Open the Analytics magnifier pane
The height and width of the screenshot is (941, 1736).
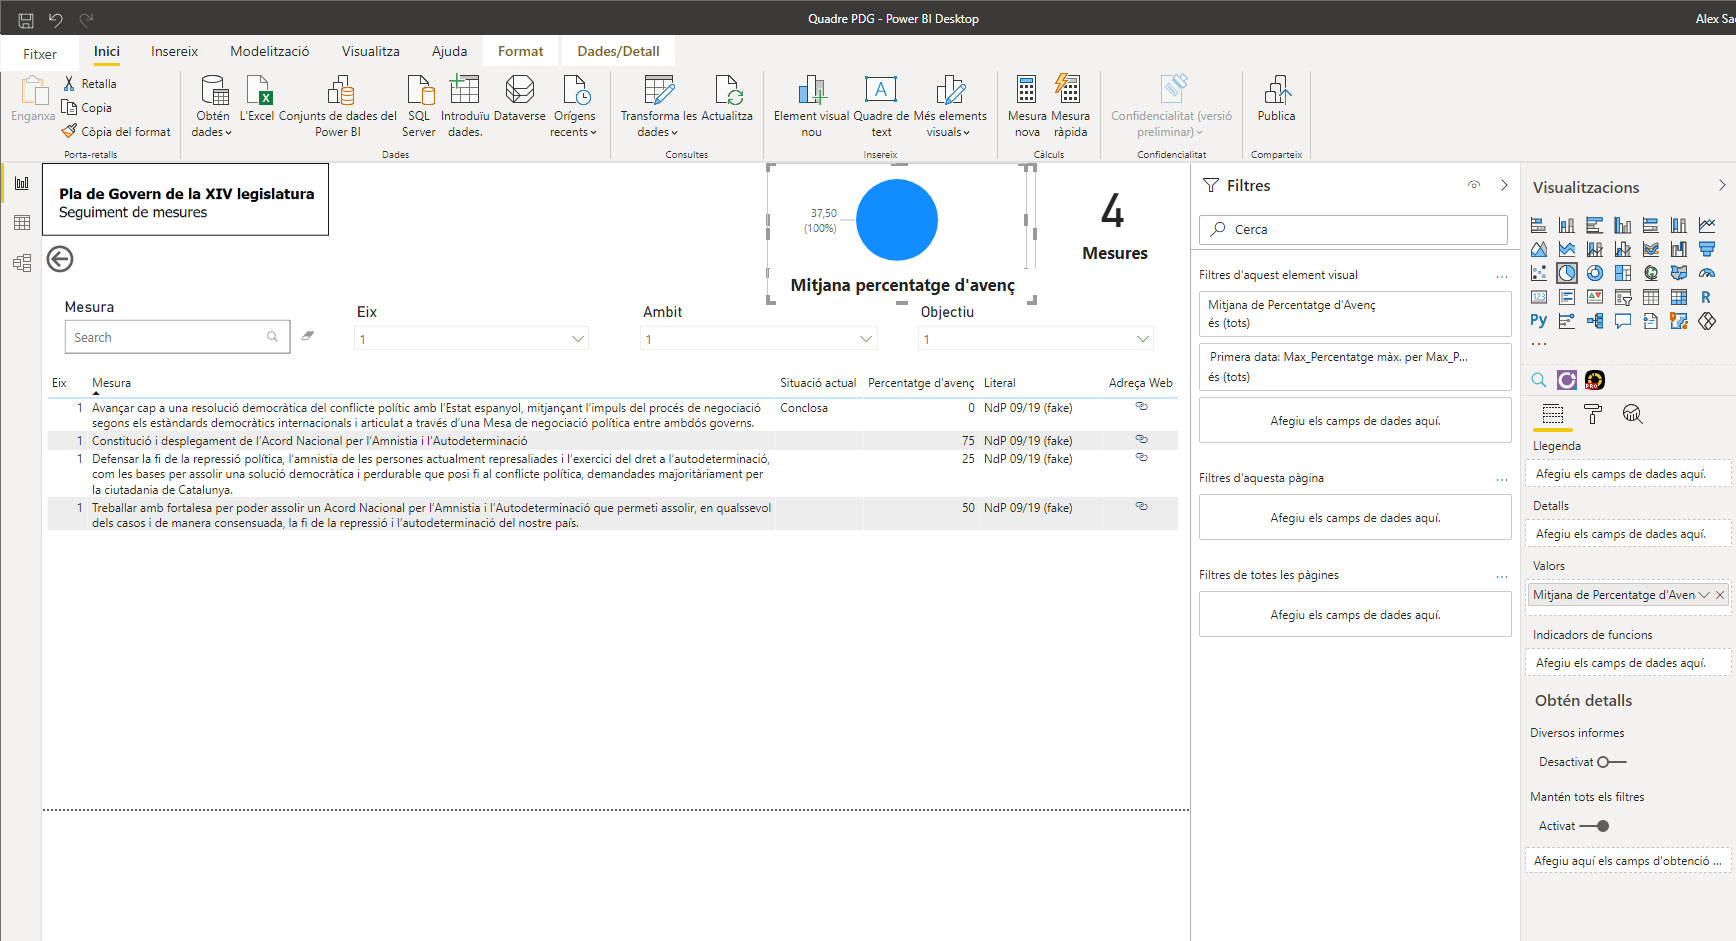click(1632, 414)
